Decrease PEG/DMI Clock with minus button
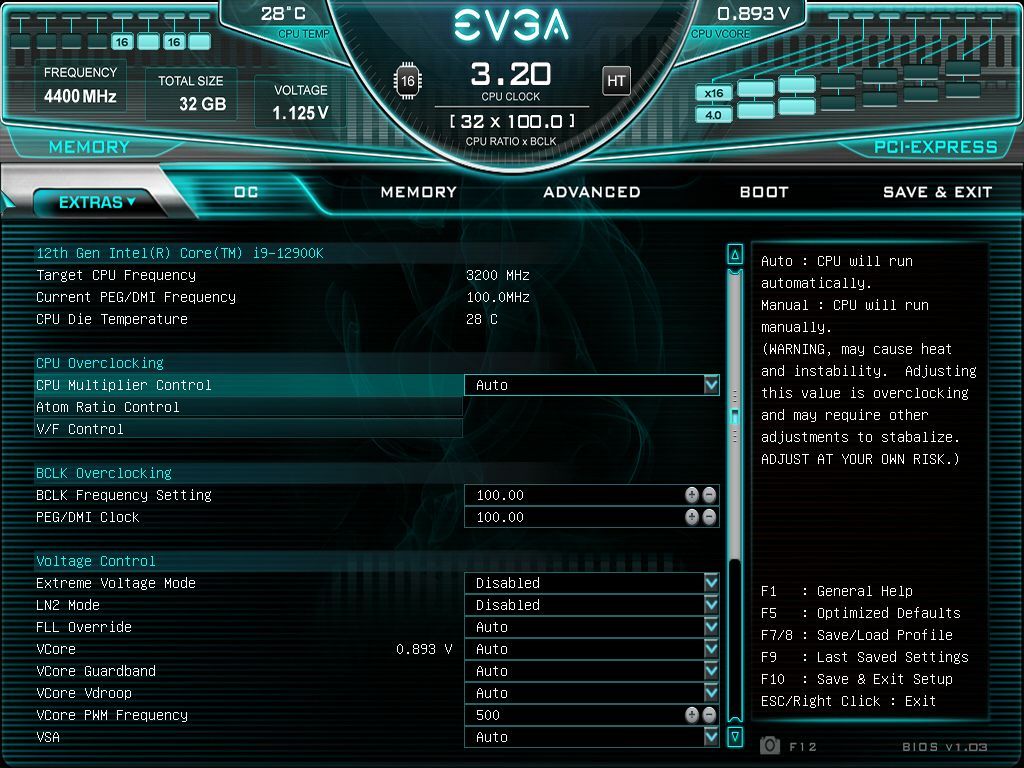This screenshot has width=1024, height=768. click(709, 517)
